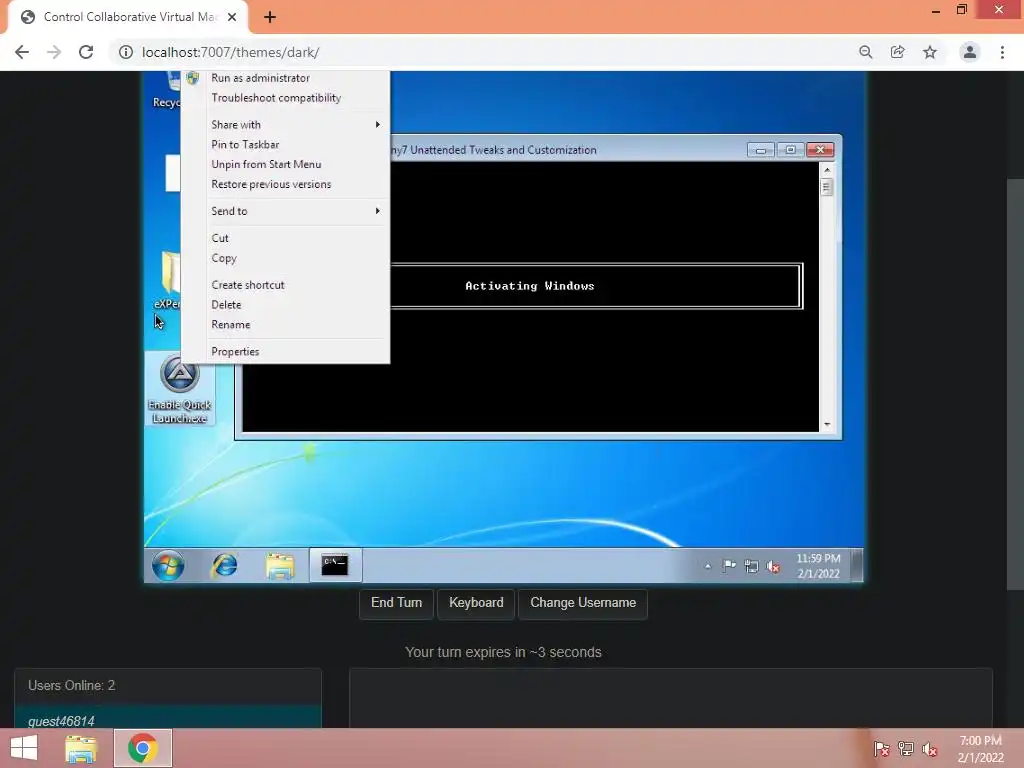Open Properties from the context menu
The image size is (1024, 768).
tap(285, 351)
